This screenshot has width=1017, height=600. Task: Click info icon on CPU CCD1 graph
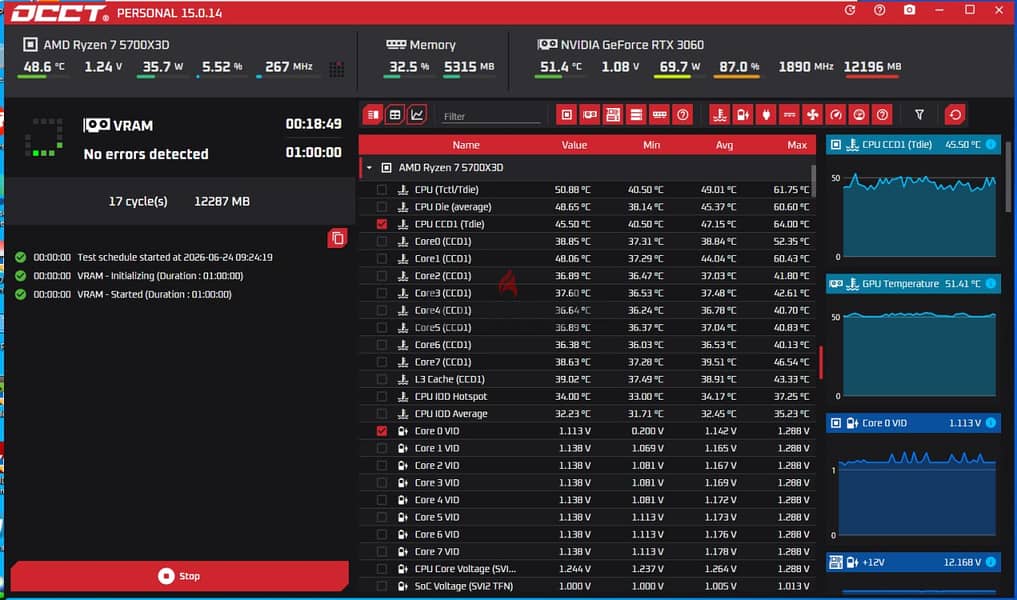990,144
